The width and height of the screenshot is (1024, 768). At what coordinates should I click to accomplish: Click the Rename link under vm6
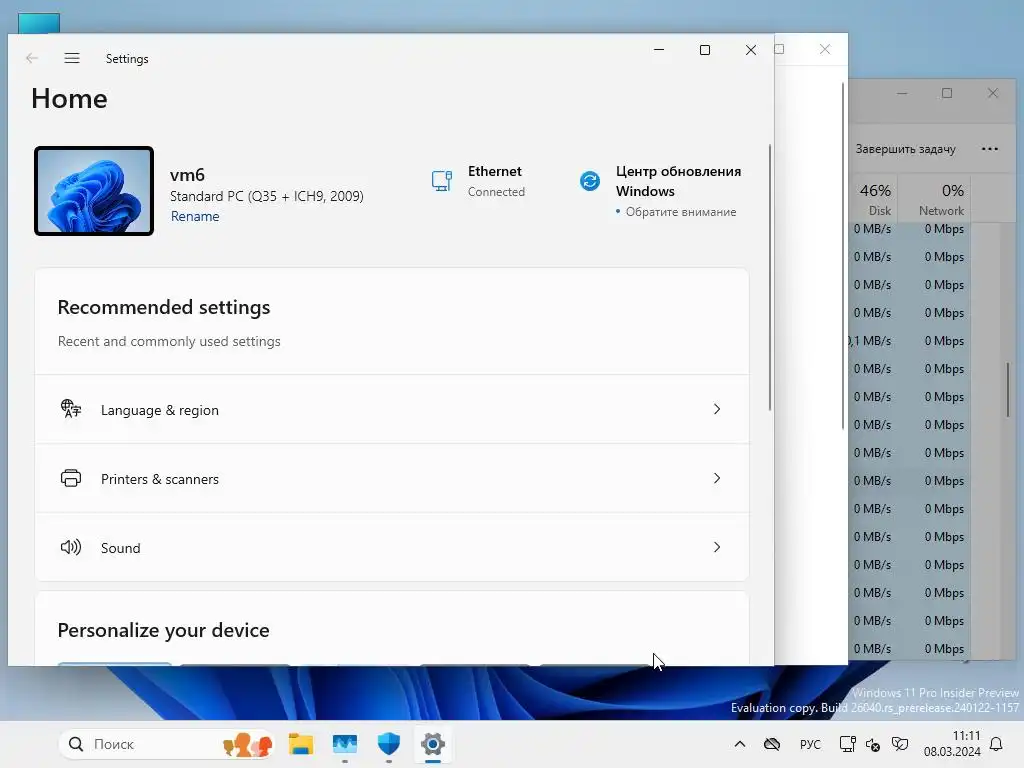pos(195,216)
